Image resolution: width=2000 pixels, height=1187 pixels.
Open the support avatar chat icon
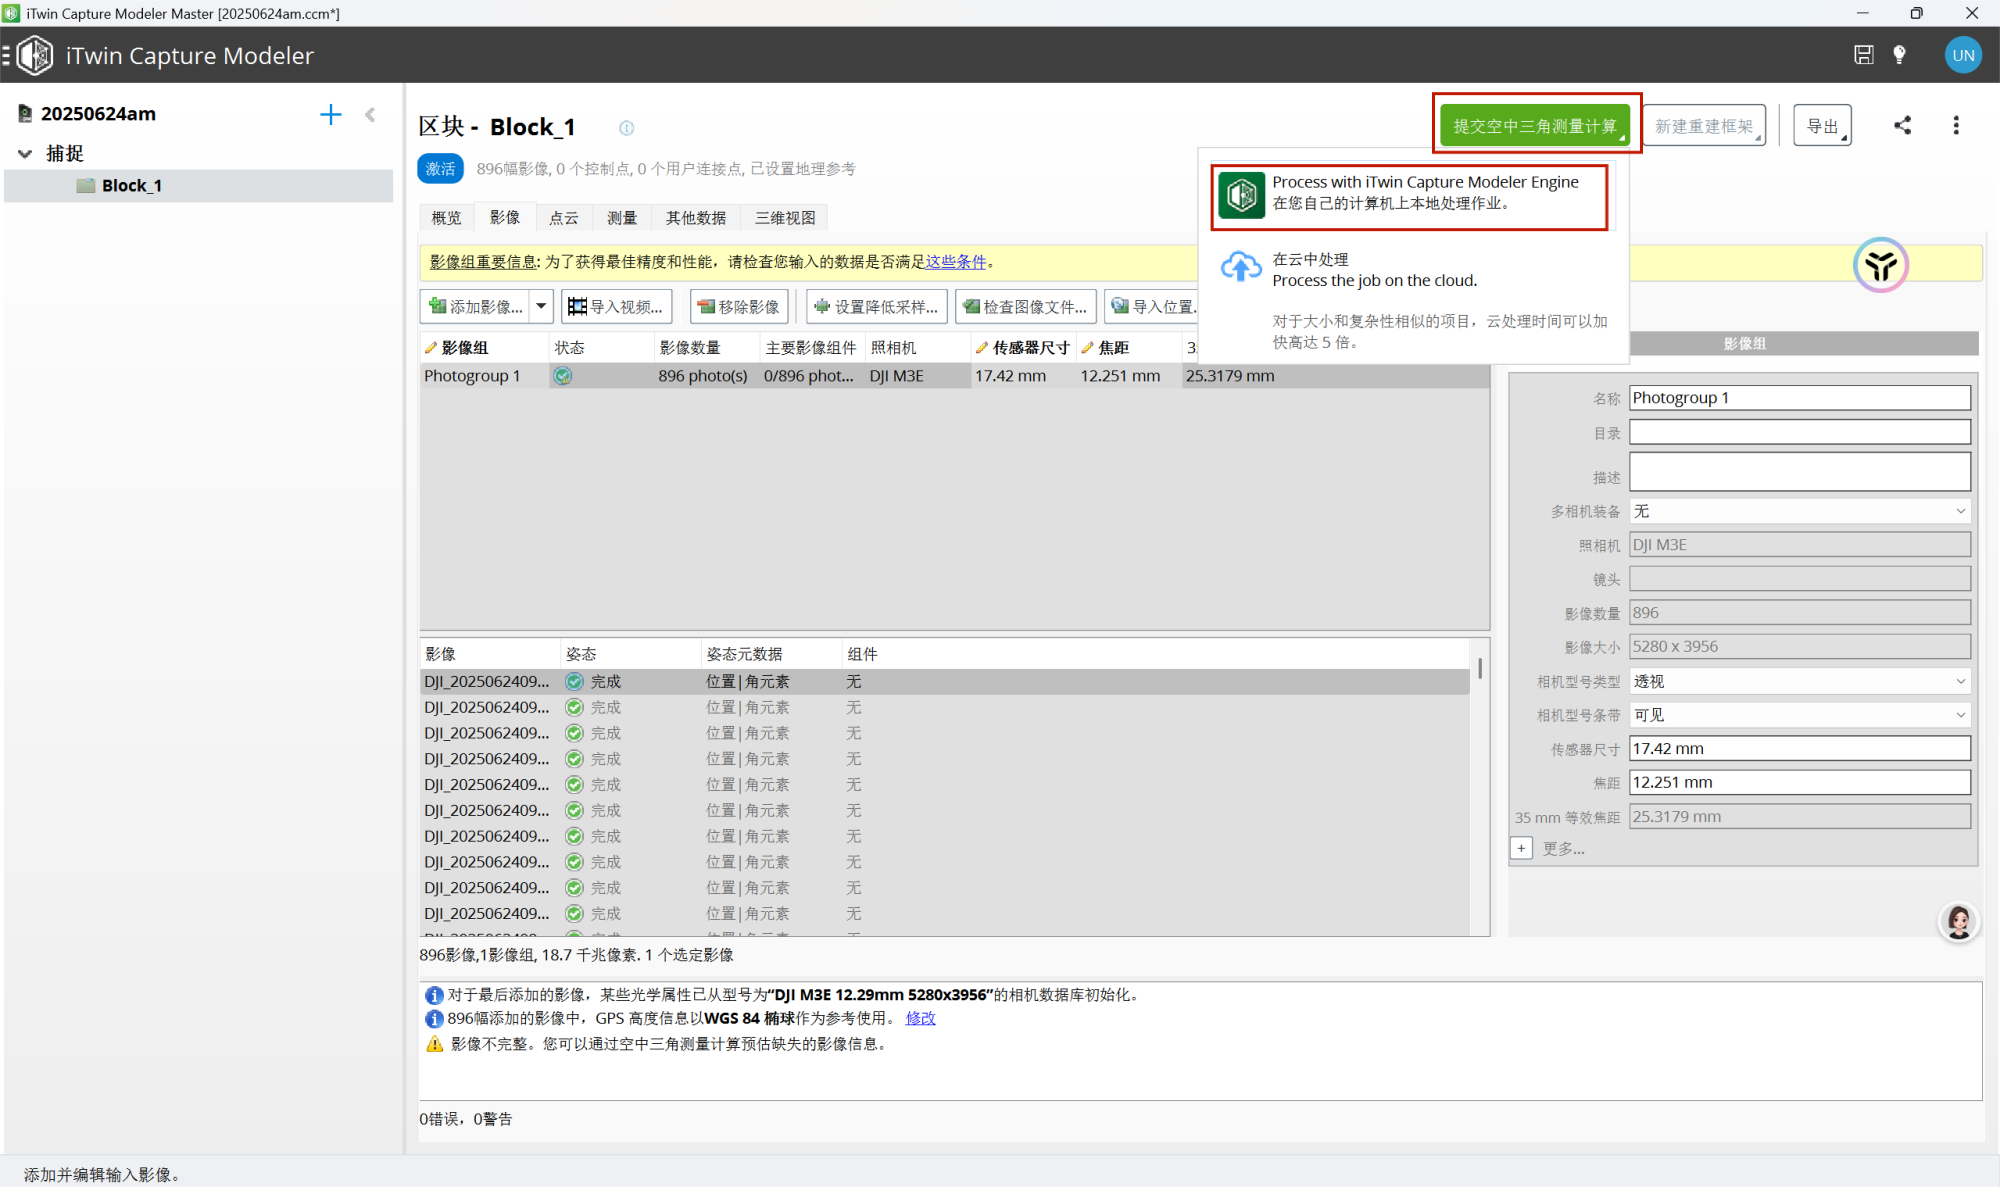(1959, 921)
